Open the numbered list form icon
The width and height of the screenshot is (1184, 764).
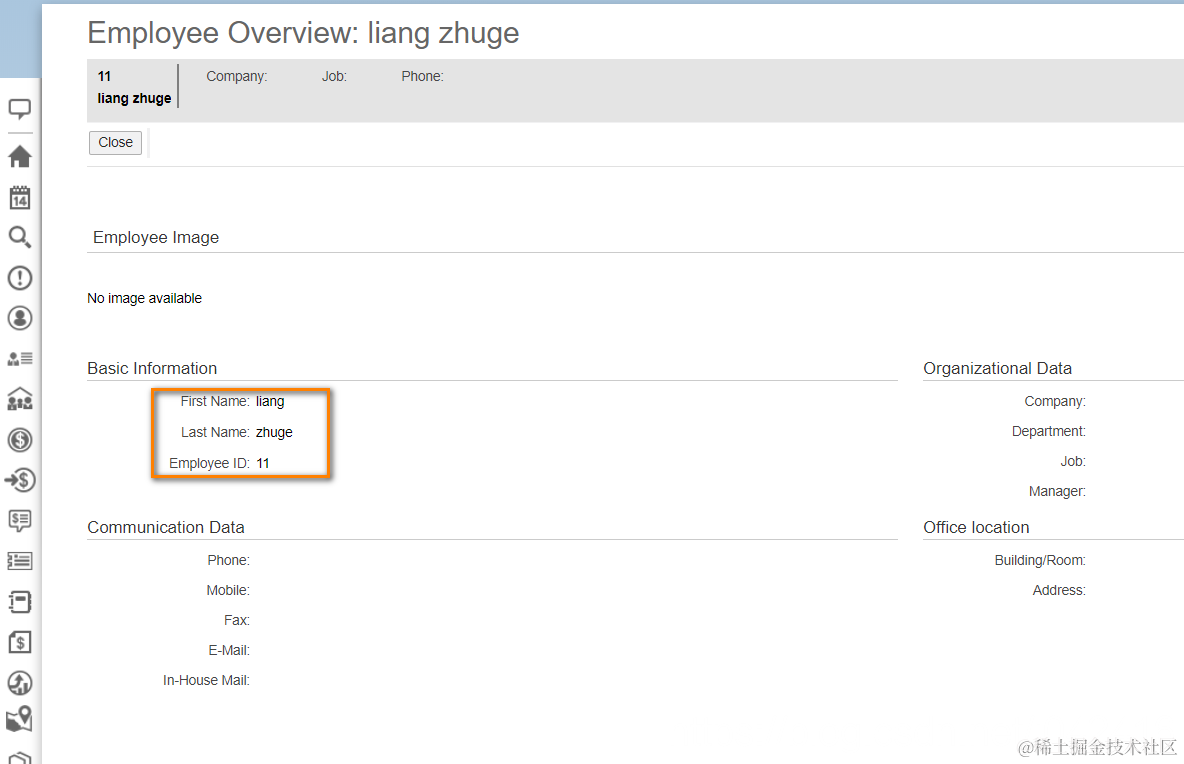pyautogui.click(x=20, y=561)
